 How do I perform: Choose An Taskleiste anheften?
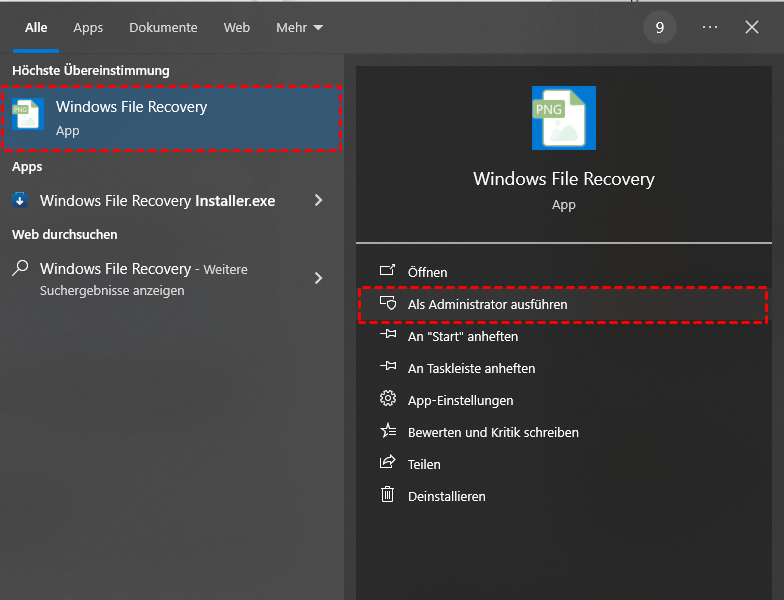564,368
